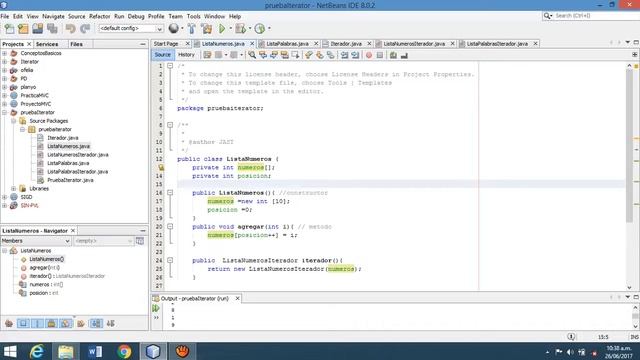Open dropdown arrow next to Run Project
This screenshot has width=640, height=360.
tap(230, 29)
